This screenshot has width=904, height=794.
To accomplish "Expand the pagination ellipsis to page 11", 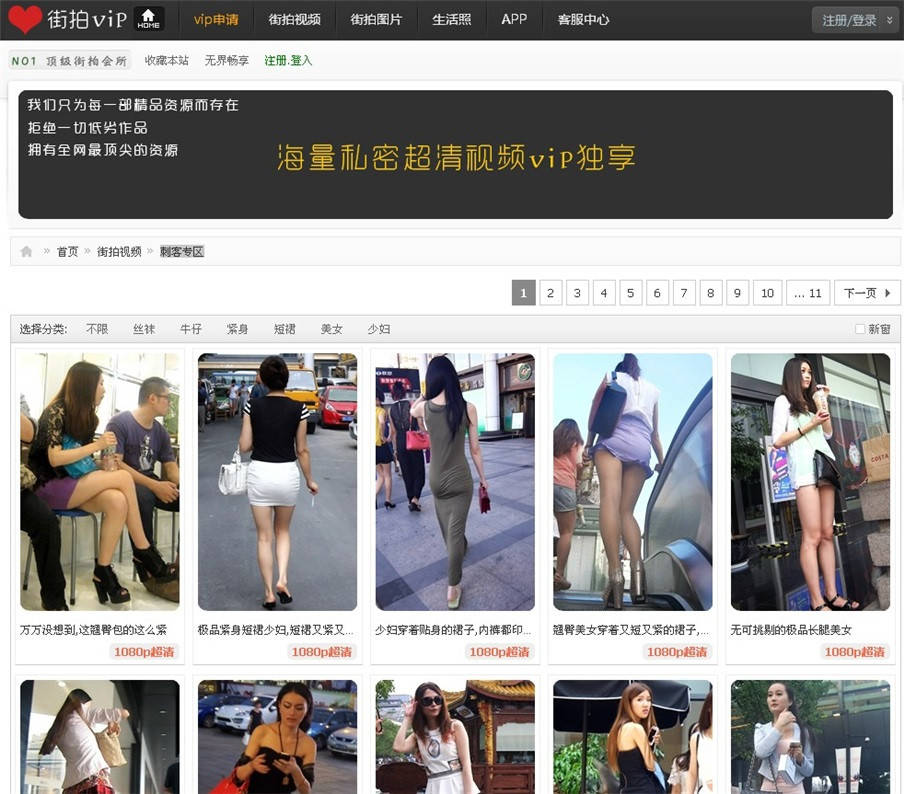I will (x=808, y=293).
